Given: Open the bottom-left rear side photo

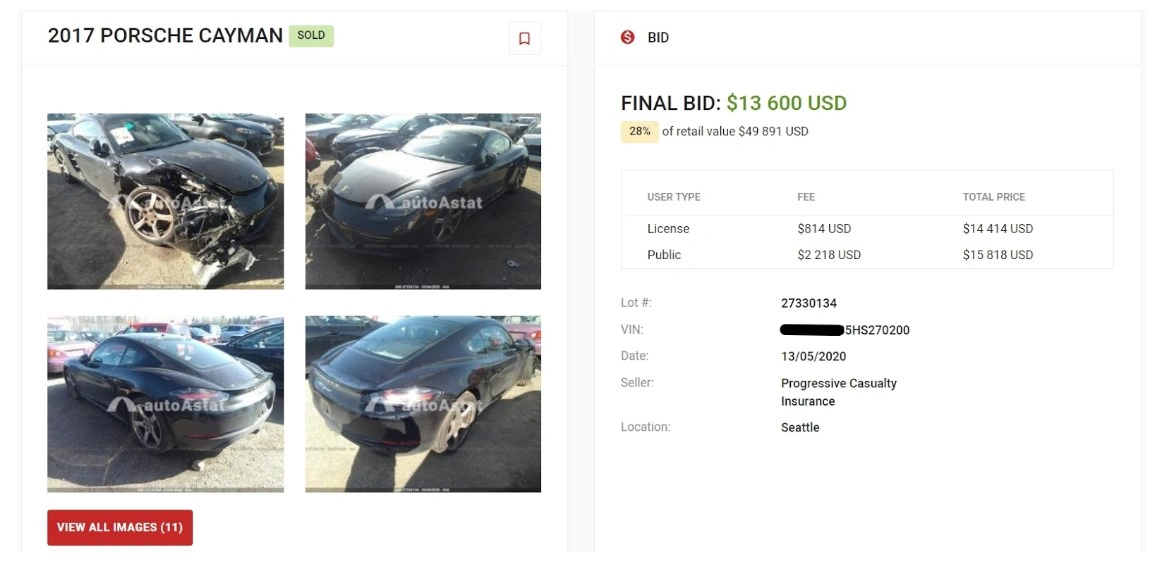Looking at the screenshot, I should (165, 404).
